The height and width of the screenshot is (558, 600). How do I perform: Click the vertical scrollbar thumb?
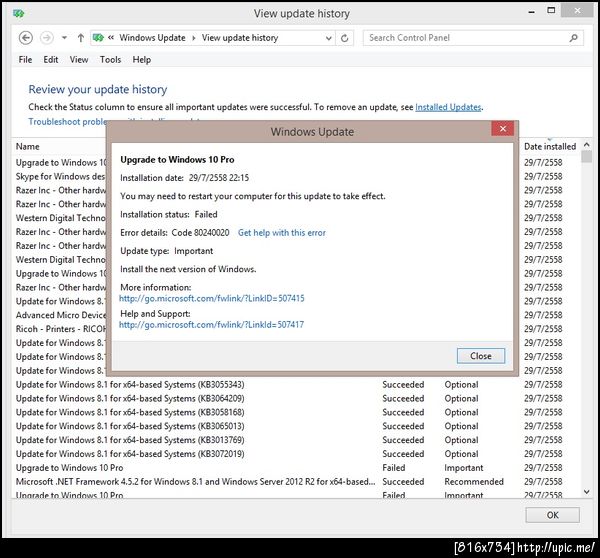[x=586, y=157]
